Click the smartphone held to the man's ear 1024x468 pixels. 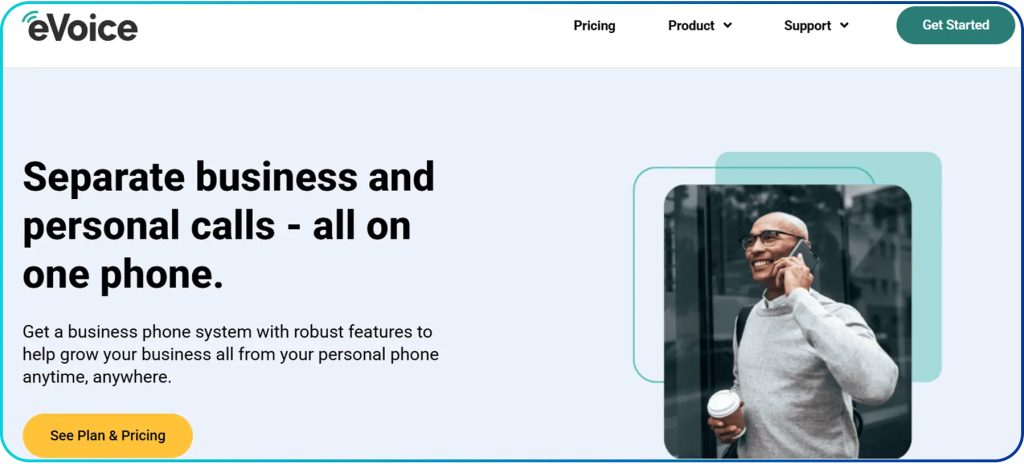[x=803, y=256]
